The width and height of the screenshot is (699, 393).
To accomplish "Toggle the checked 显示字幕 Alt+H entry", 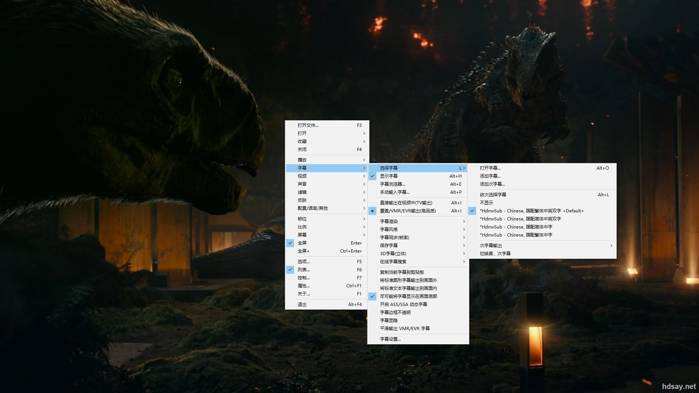I will click(418, 176).
